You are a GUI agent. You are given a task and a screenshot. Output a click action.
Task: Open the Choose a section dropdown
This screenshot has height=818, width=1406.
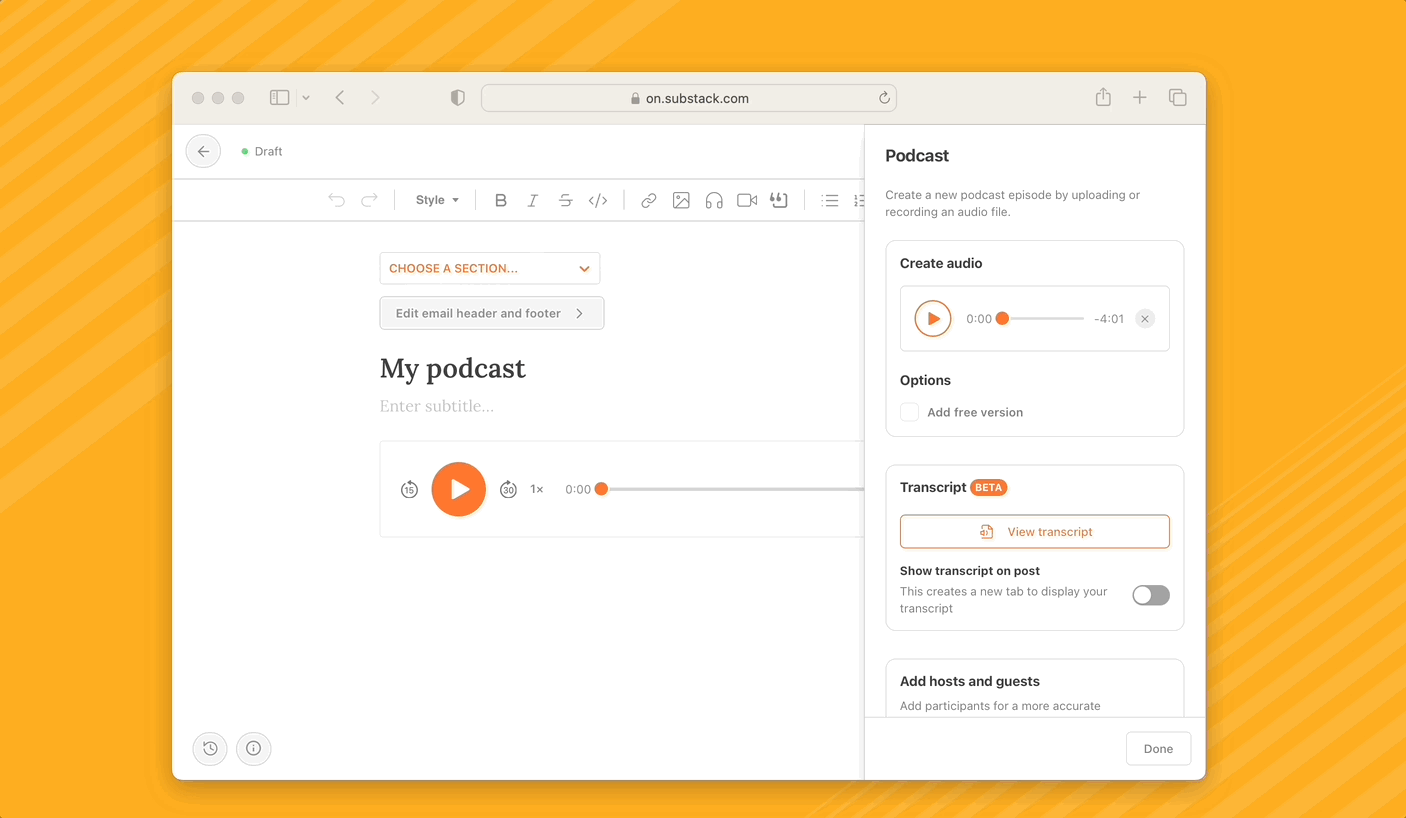(490, 268)
